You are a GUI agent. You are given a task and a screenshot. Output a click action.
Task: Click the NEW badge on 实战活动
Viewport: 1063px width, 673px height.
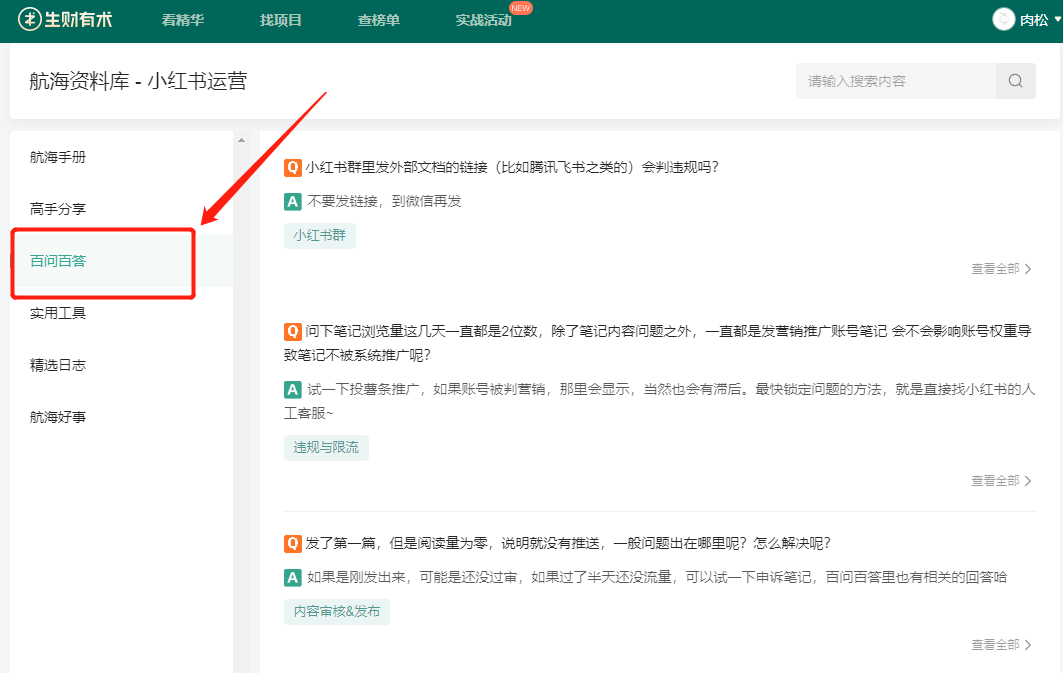click(x=521, y=8)
